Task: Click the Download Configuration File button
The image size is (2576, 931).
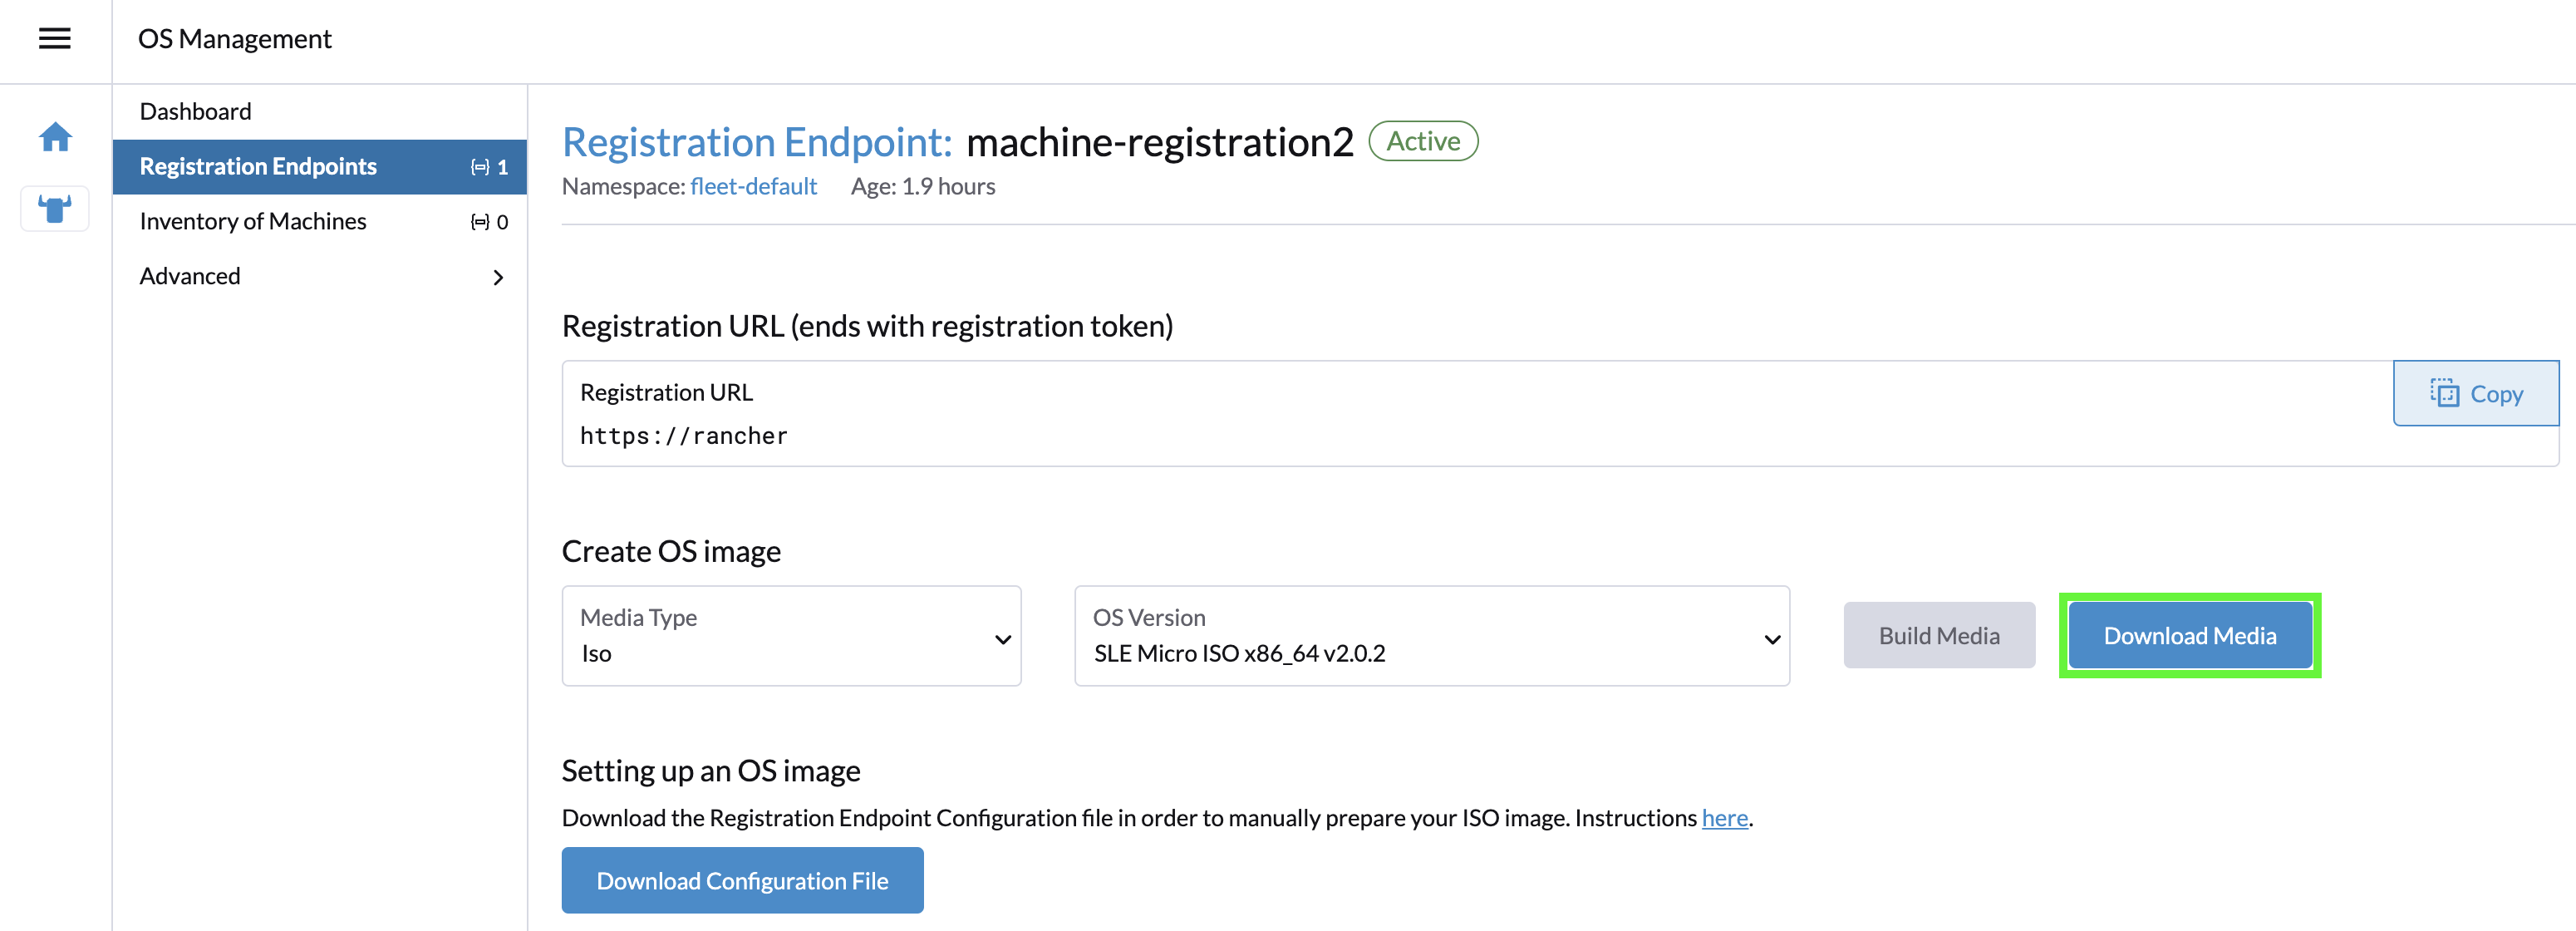Action: [x=742, y=880]
